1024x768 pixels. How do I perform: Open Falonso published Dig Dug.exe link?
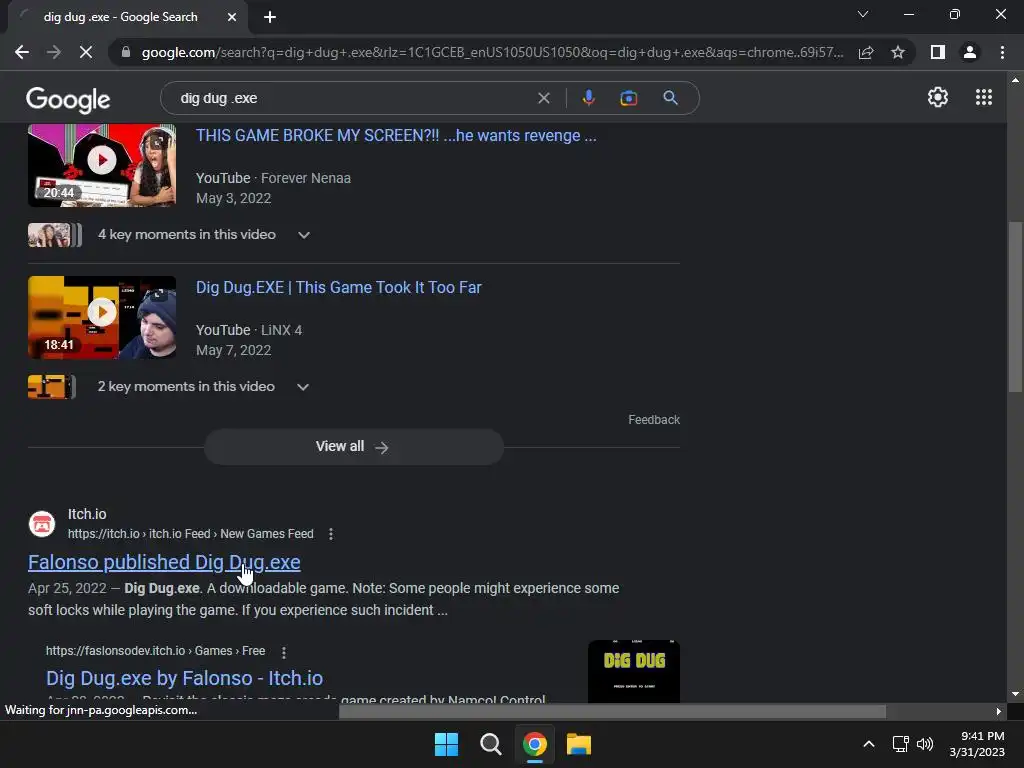coord(164,562)
